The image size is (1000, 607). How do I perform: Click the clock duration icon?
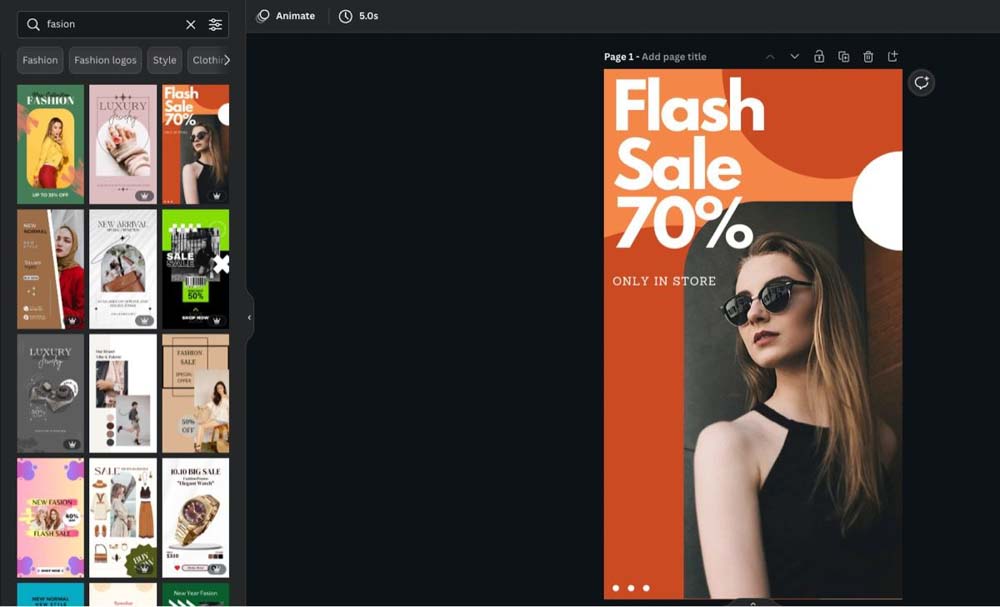tap(345, 16)
